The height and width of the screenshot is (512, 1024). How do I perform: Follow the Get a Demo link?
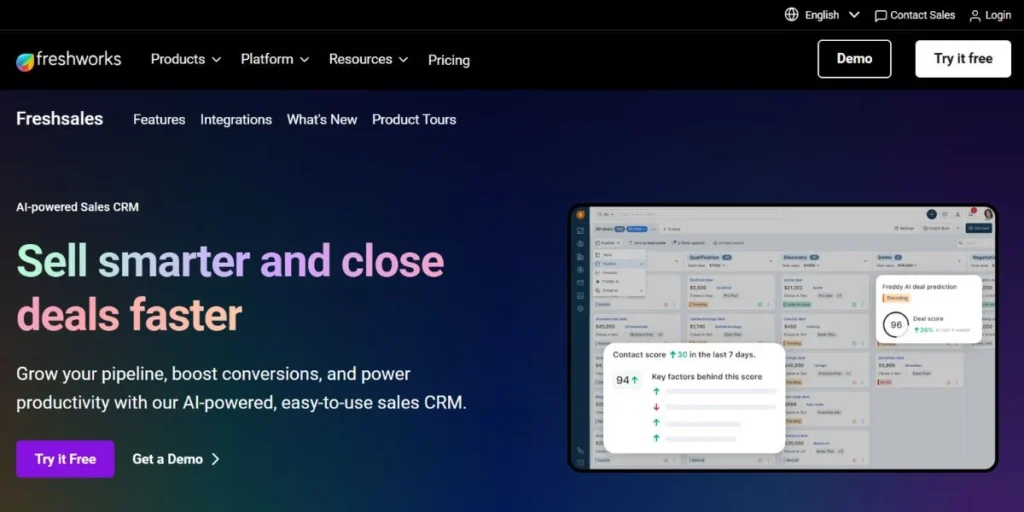click(176, 459)
